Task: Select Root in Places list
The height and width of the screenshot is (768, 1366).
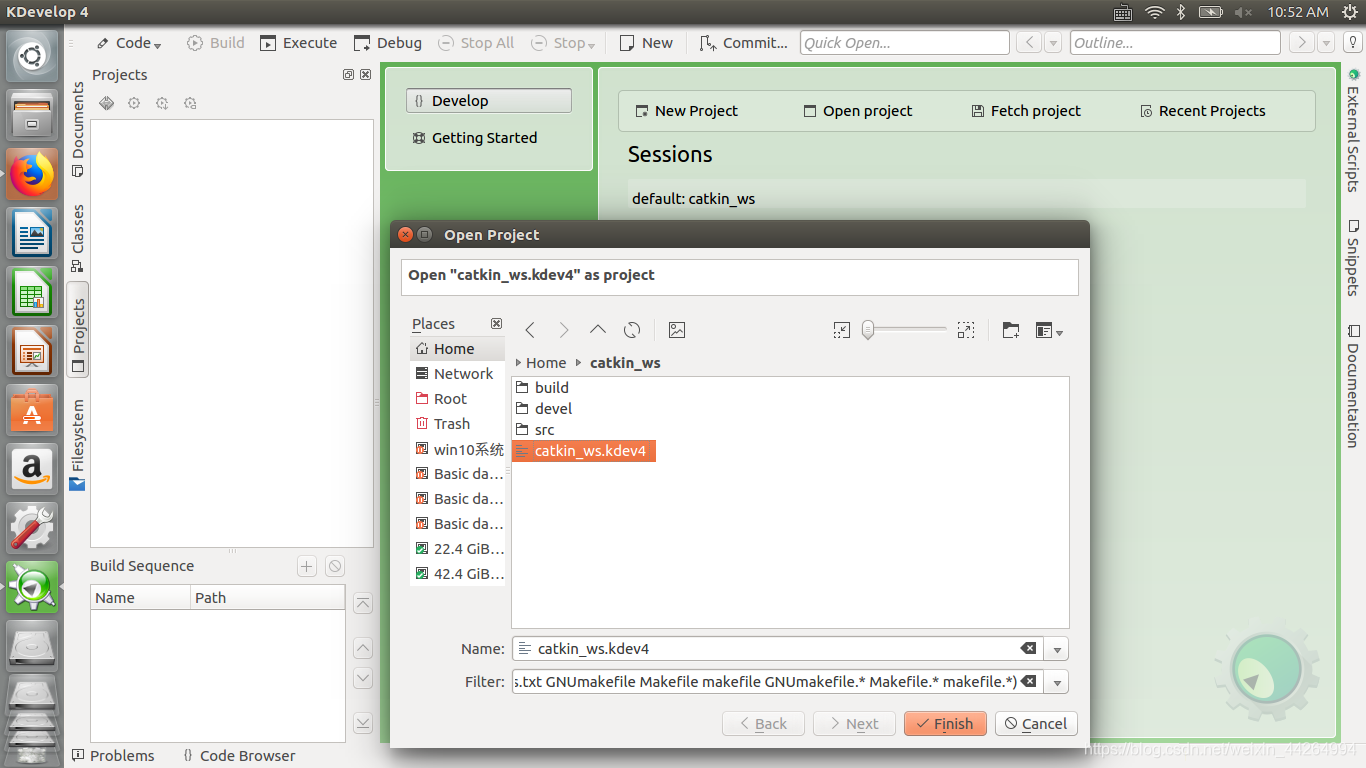Action: click(x=457, y=399)
